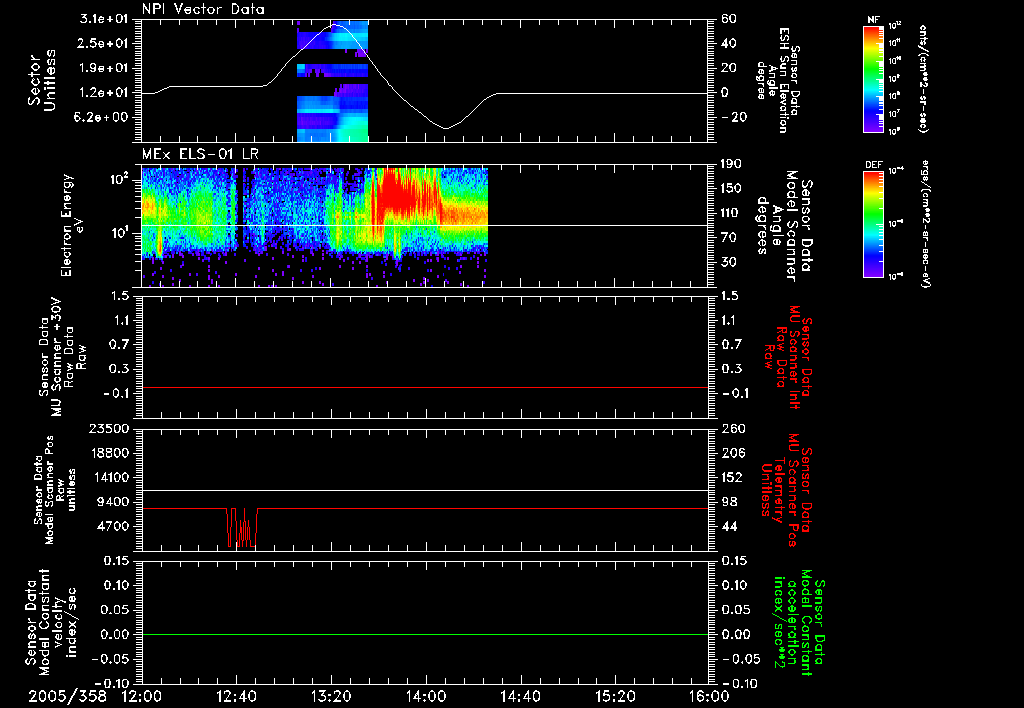Click the 13:20 time axis label
The image size is (1024, 708).
[331, 696]
